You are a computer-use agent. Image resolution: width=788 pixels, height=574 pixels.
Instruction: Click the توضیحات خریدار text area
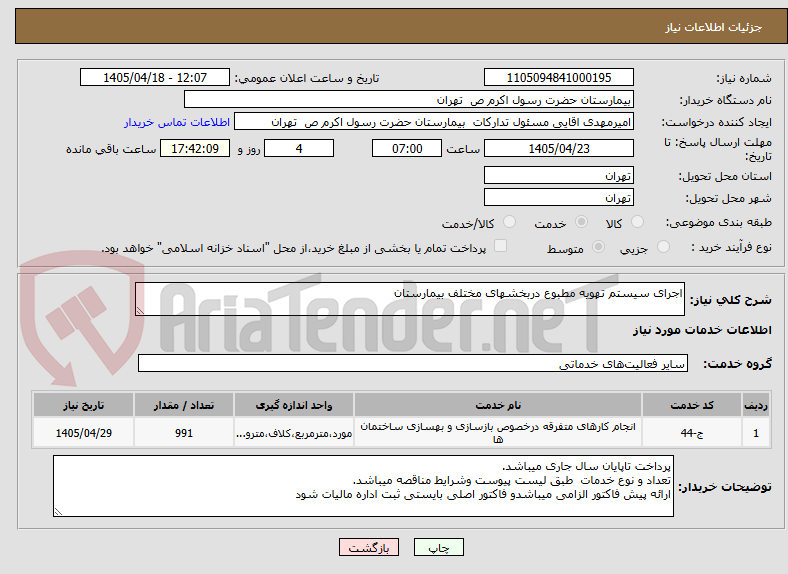(363, 486)
